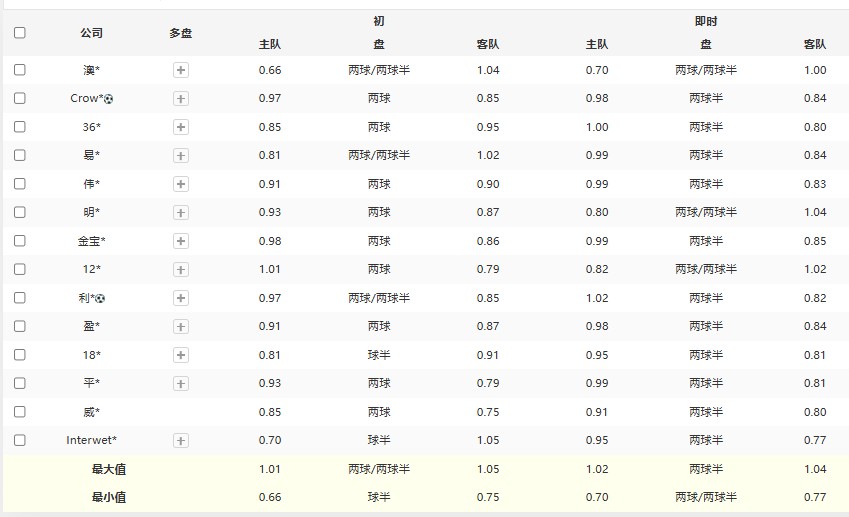Screen dimensions: 849x517
Task: Toggle the select-all checkbox in table header
Action: (20, 33)
